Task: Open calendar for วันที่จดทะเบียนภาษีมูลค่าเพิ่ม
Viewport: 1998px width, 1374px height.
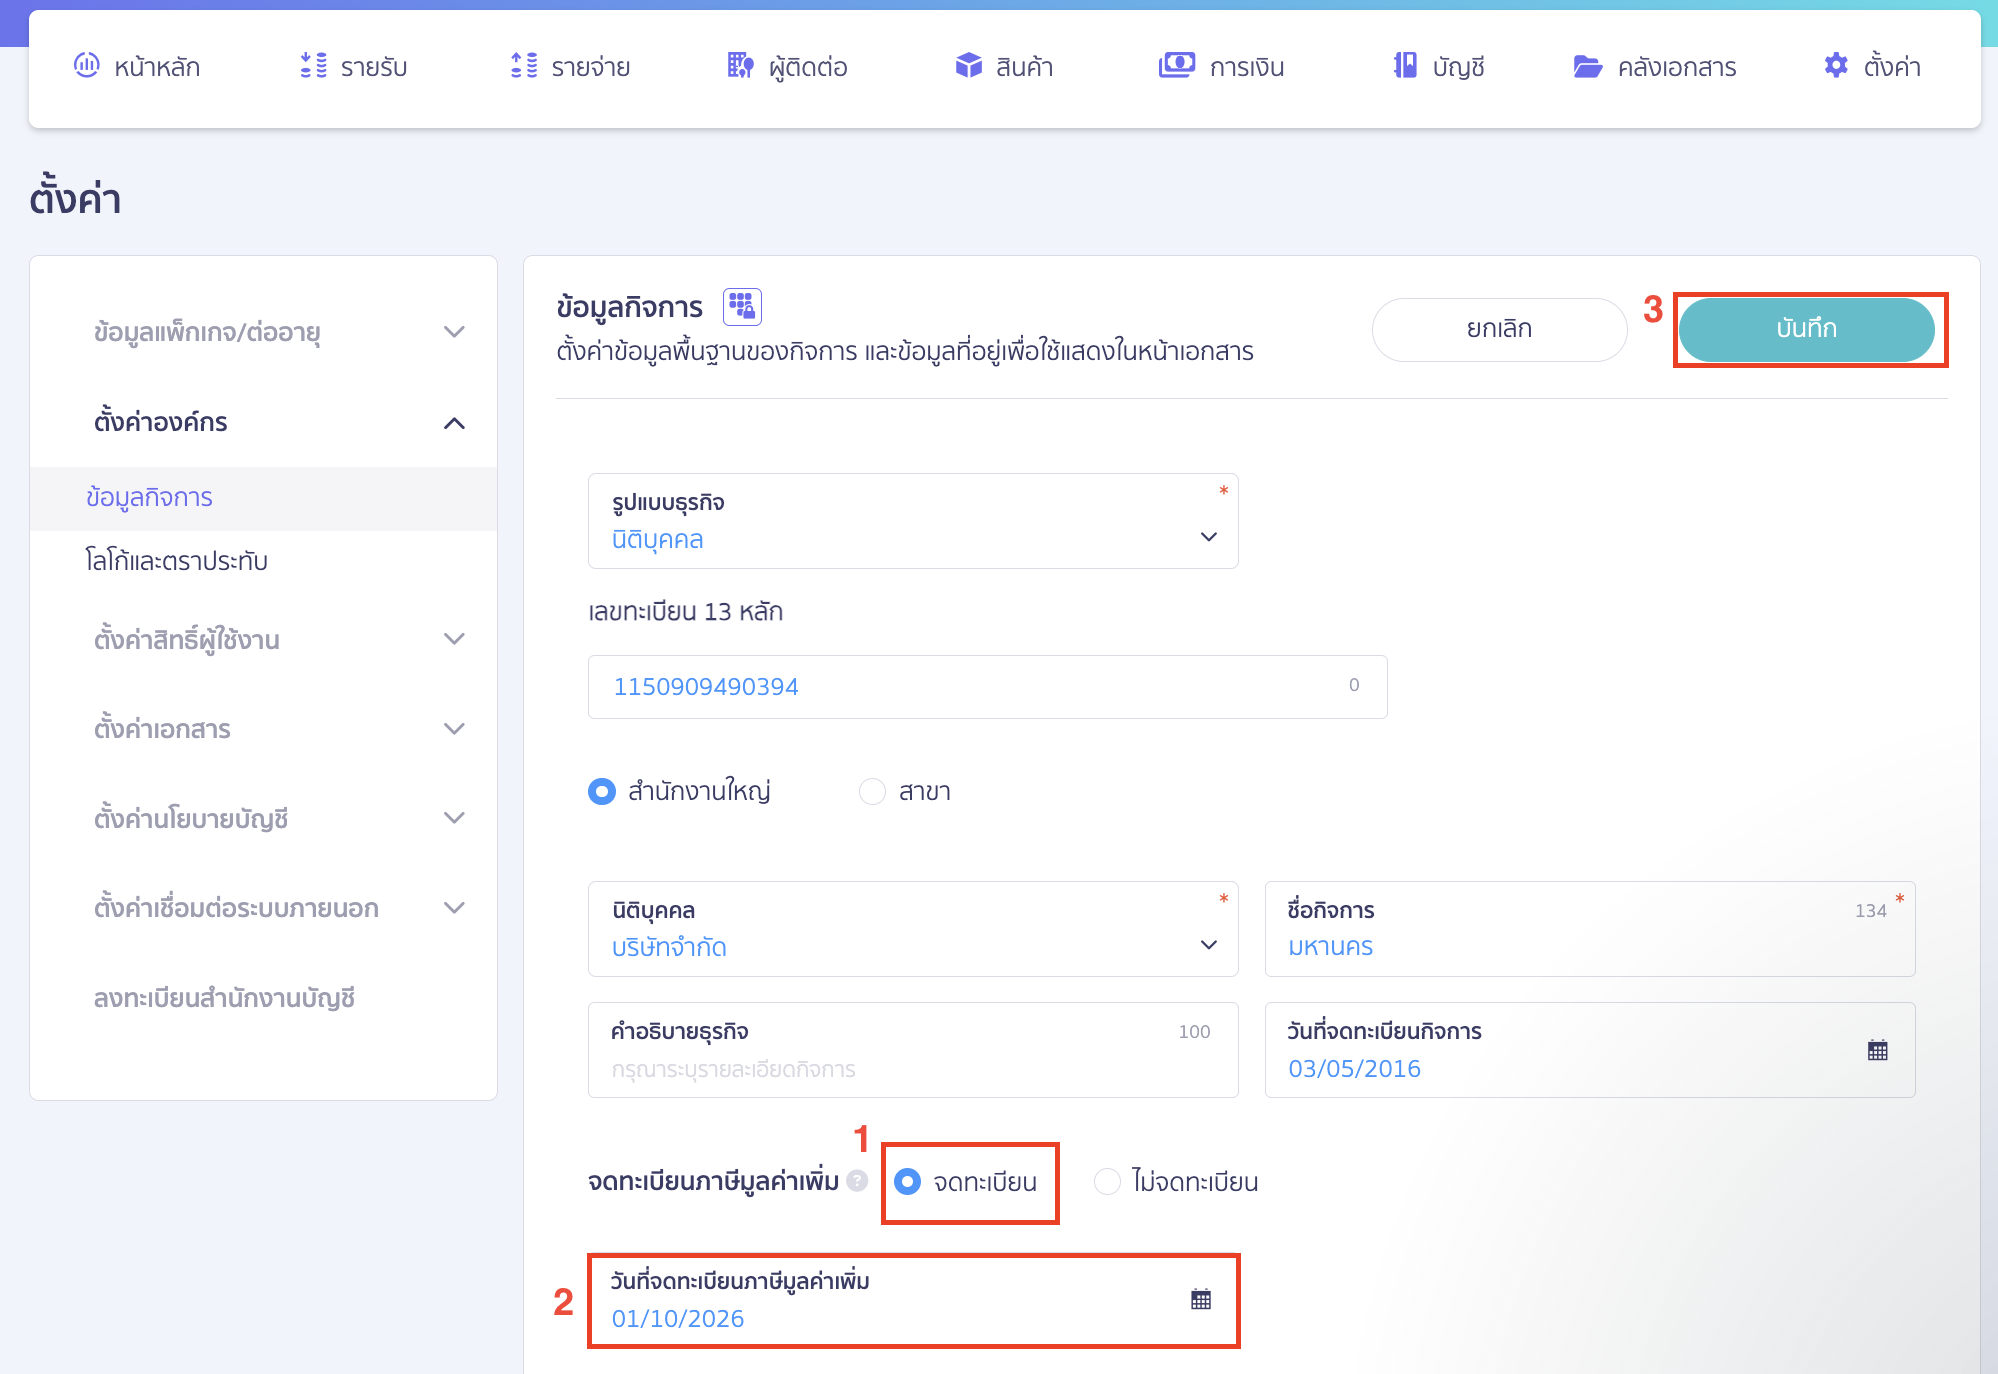Action: 1201,1299
